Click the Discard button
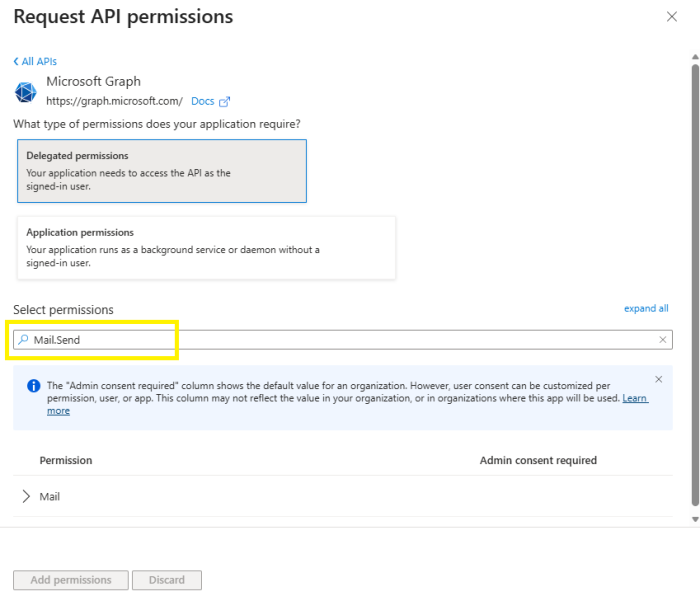 [168, 580]
